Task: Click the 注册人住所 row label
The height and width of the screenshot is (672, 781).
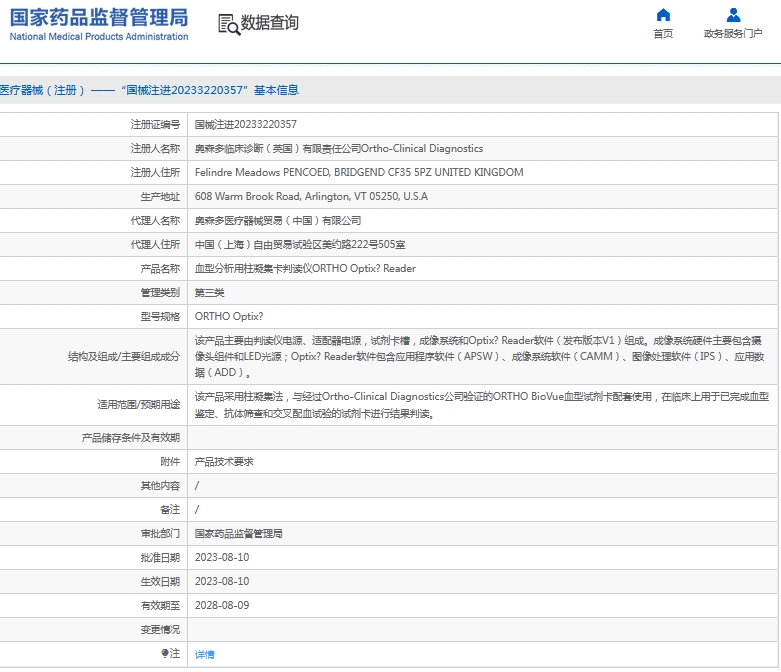Action: pyautogui.click(x=155, y=172)
